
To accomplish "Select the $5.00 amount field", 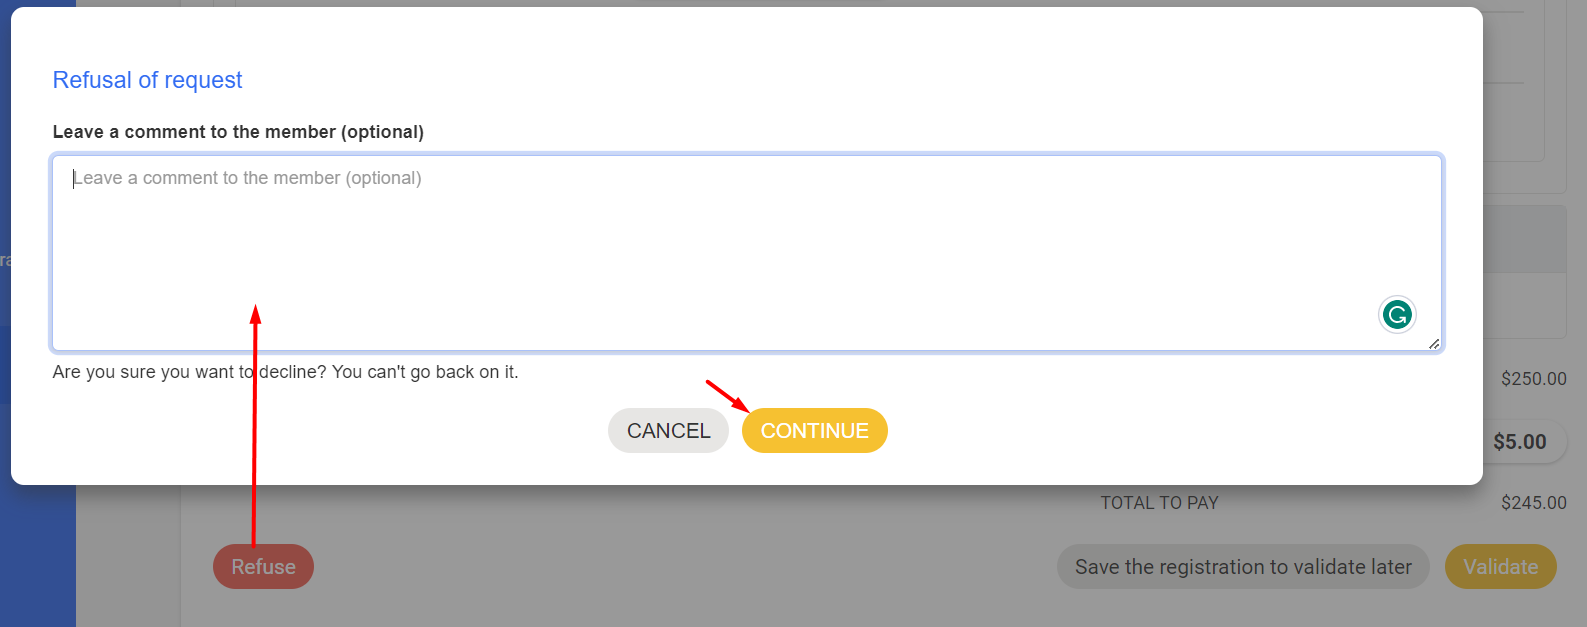I will pyautogui.click(x=1519, y=442).
